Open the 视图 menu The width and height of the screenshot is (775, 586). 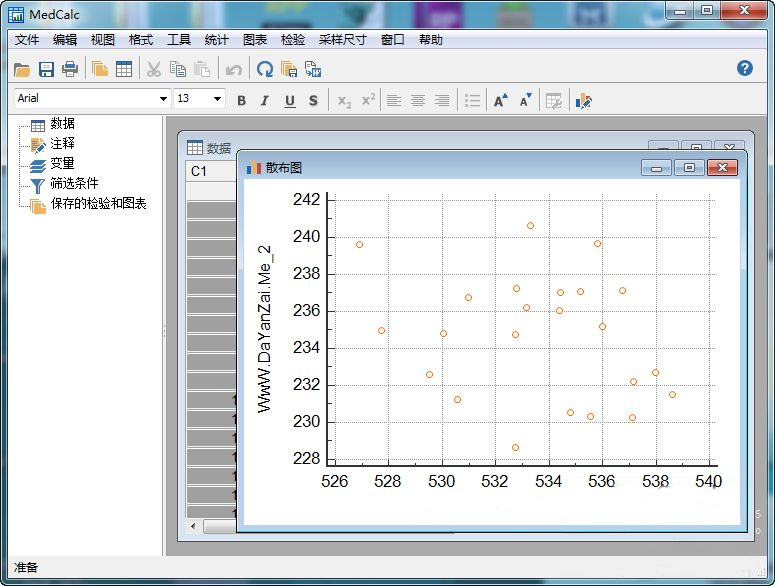tap(103, 40)
